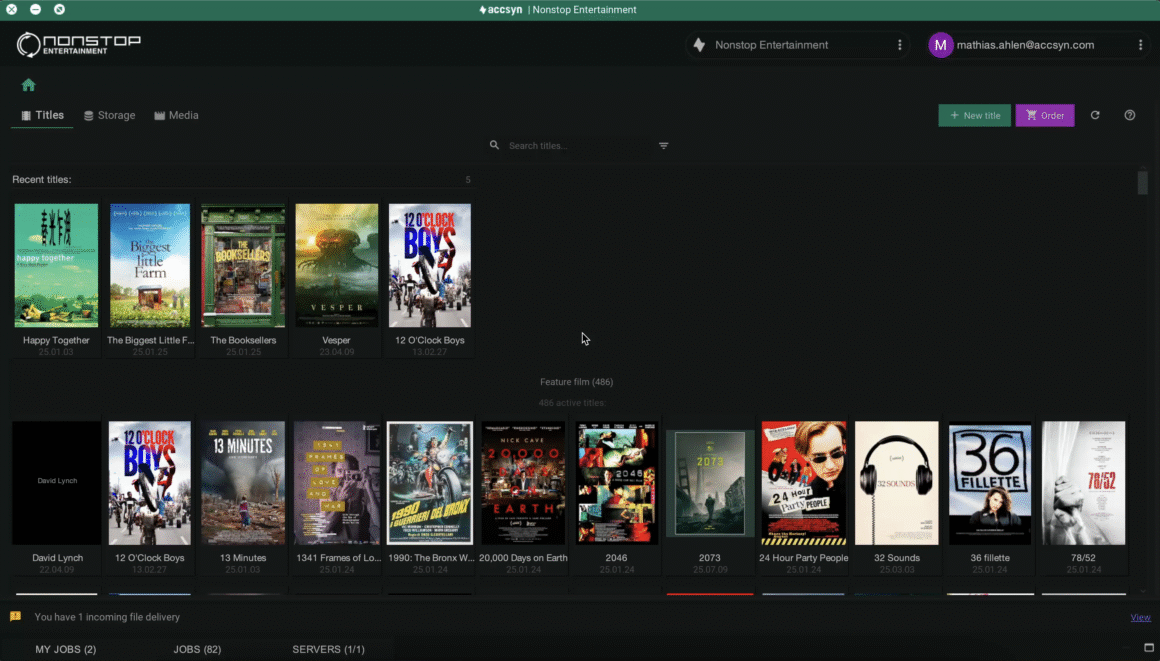Image resolution: width=1160 pixels, height=661 pixels.
Task: Click the lightning workspace icon
Action: click(x=699, y=45)
